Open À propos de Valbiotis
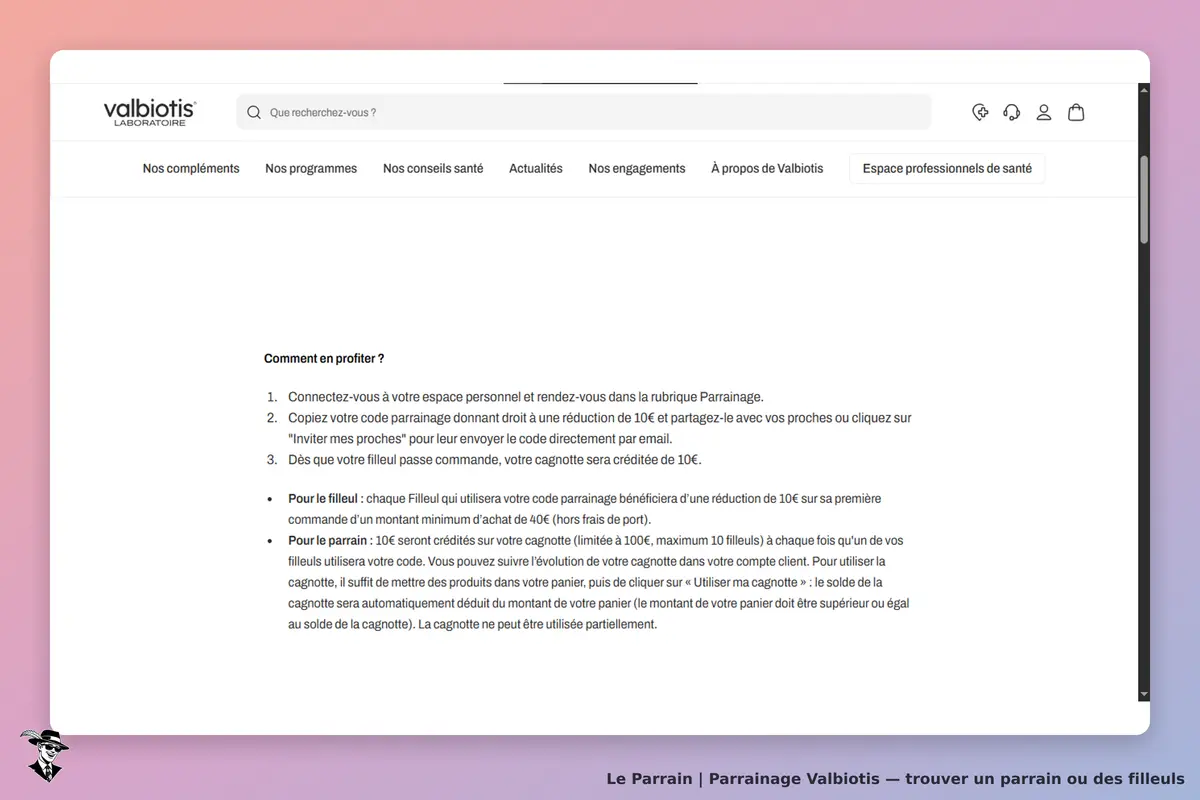 pos(767,169)
